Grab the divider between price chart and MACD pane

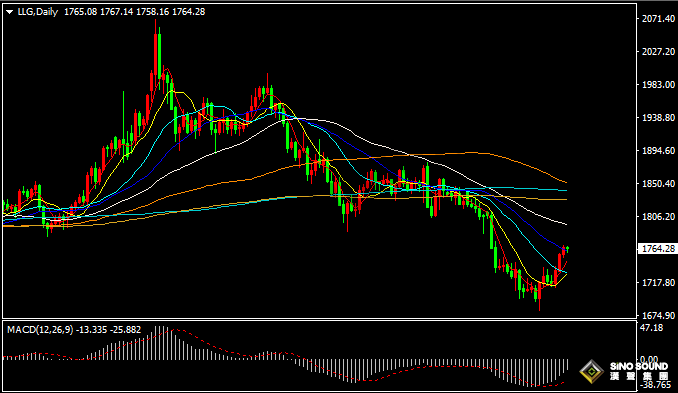(320, 319)
